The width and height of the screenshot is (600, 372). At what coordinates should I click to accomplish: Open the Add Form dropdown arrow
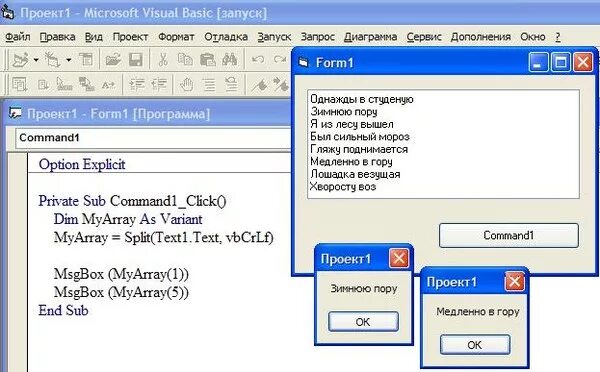[x=68, y=60]
